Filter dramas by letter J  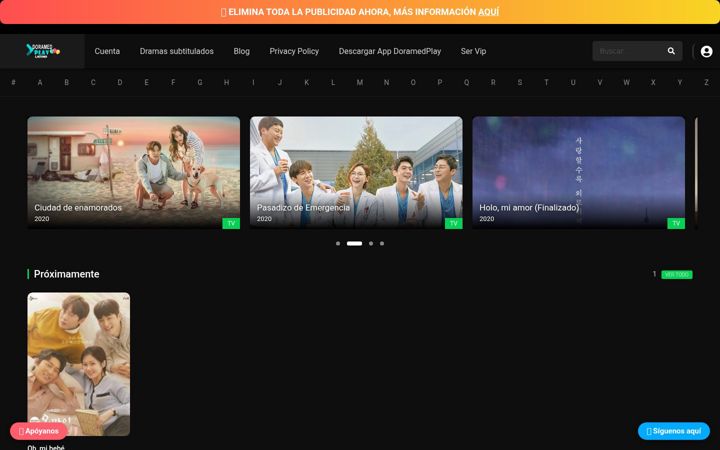coord(280,83)
